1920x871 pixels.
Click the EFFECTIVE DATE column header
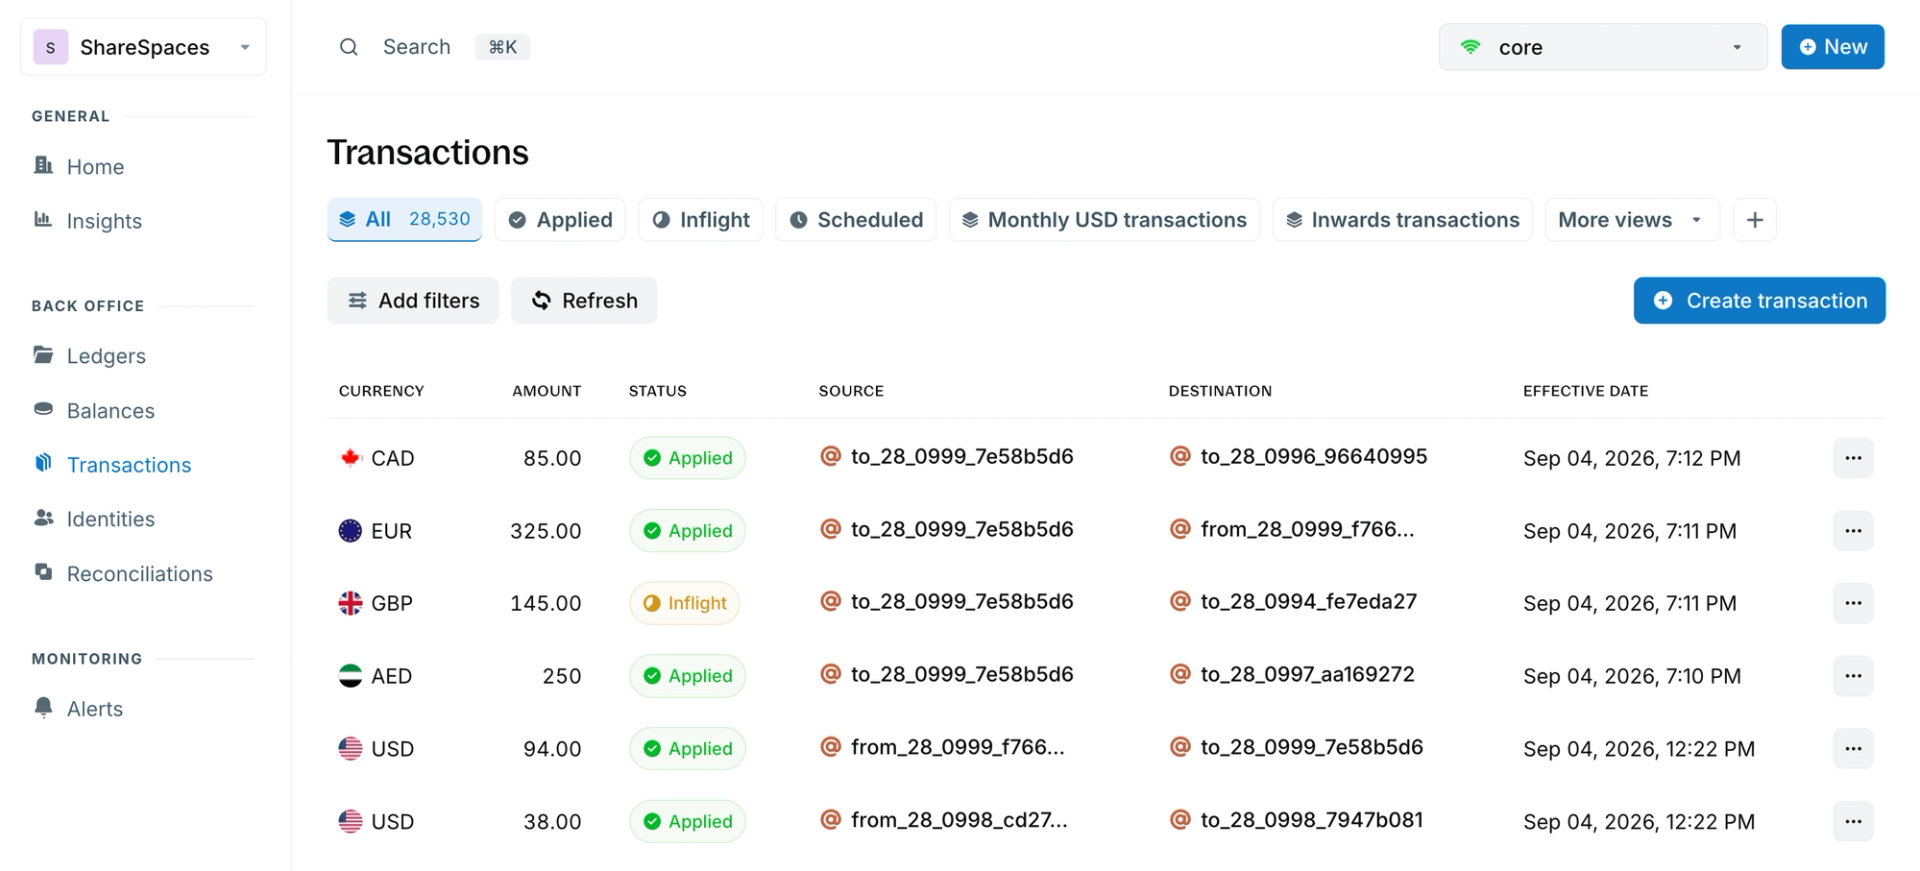1586,391
